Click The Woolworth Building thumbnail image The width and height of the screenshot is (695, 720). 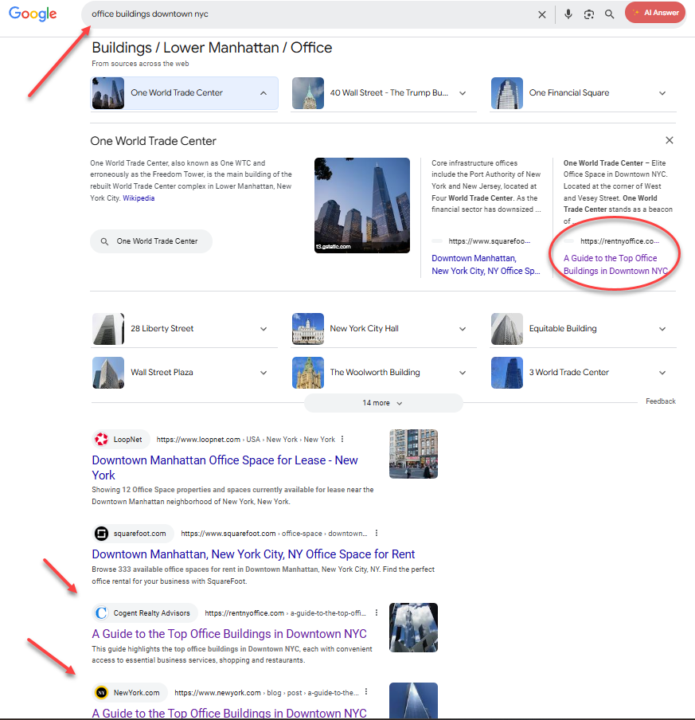(308, 372)
